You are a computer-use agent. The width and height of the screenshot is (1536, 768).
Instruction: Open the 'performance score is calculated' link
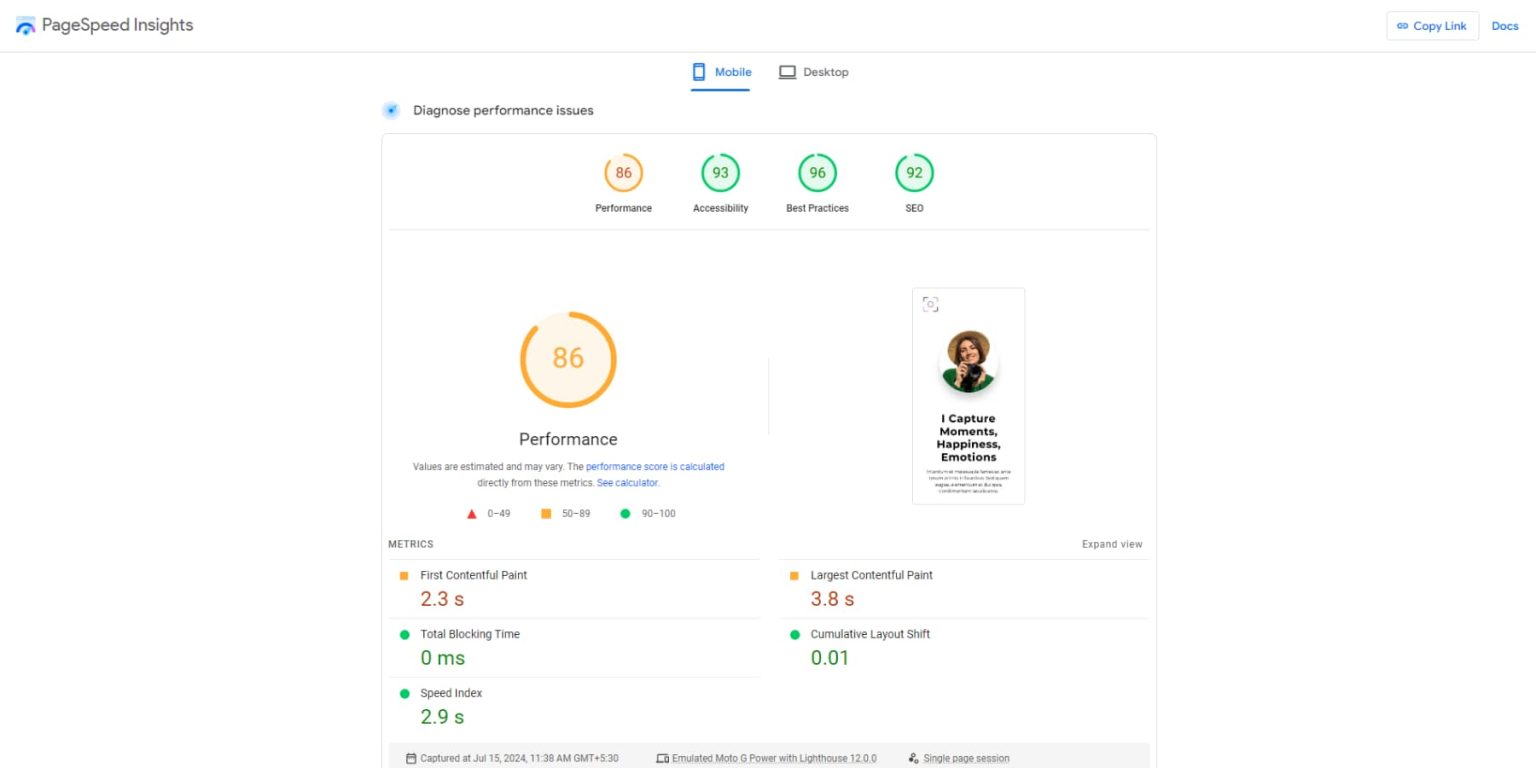click(655, 467)
